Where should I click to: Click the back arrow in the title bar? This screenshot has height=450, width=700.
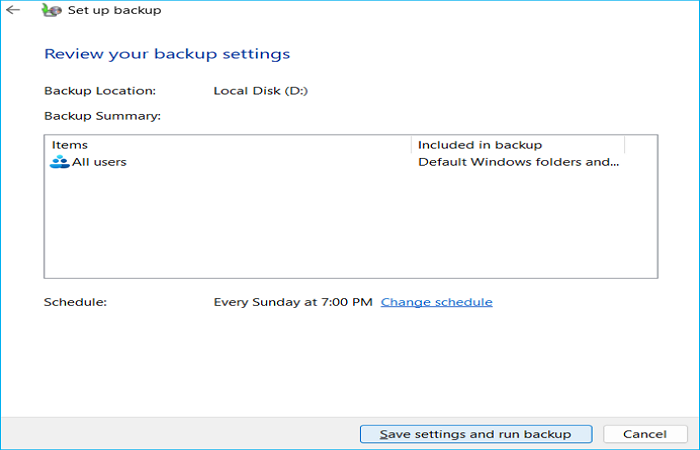(13, 11)
